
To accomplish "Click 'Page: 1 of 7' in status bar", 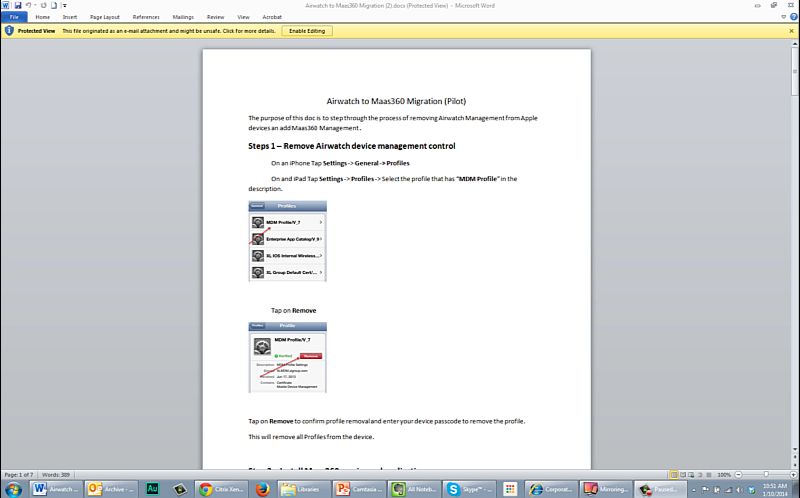I will click(19, 475).
